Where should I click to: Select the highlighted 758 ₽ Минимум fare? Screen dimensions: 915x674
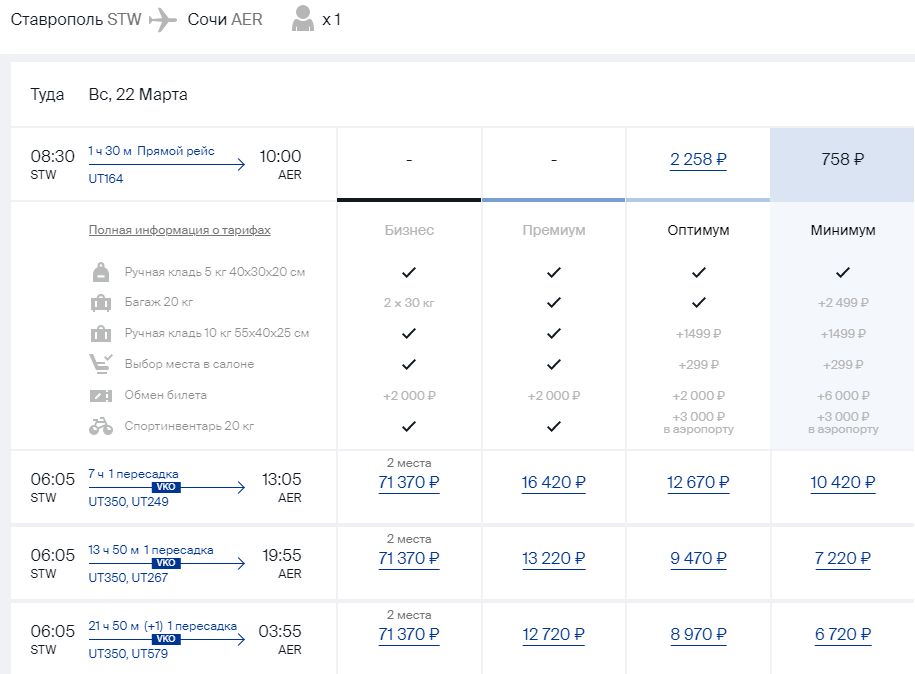[842, 159]
